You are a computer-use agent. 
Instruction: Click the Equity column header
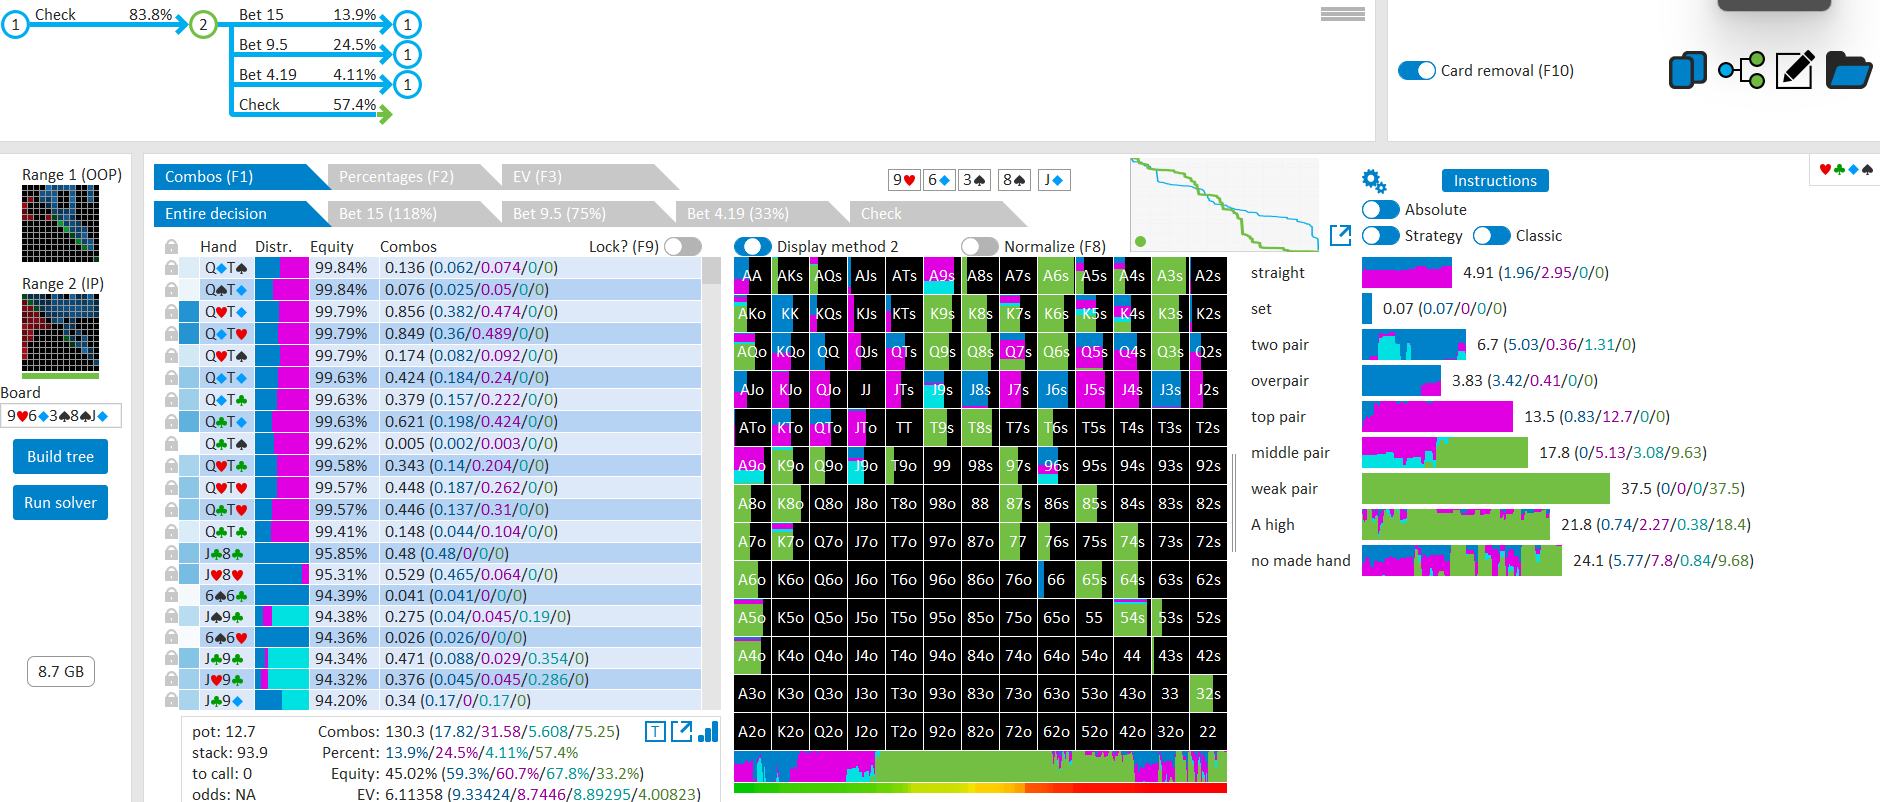pos(332,247)
